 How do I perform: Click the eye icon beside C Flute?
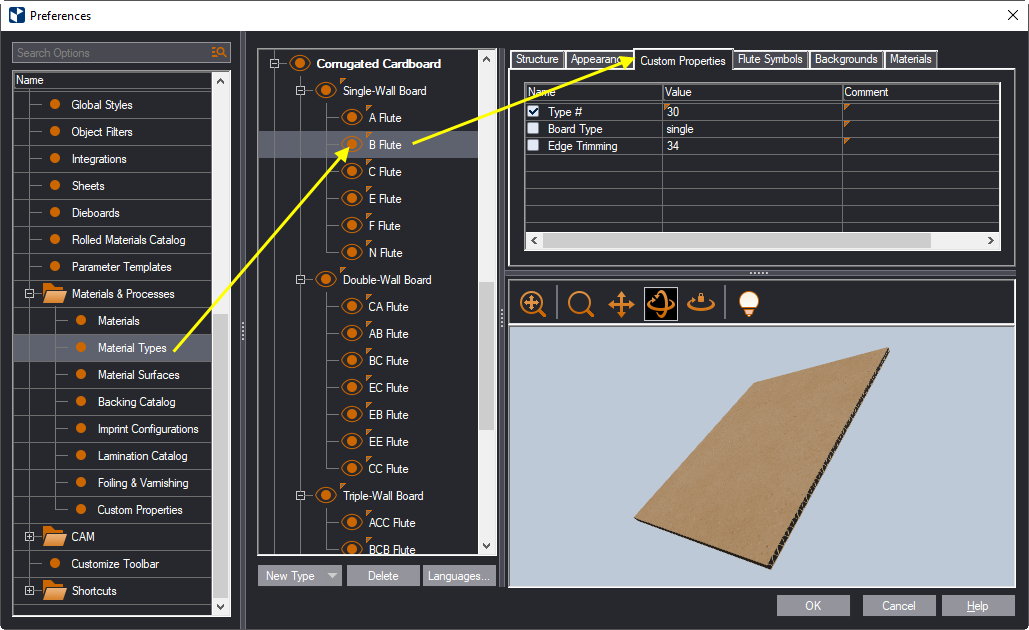tap(352, 172)
